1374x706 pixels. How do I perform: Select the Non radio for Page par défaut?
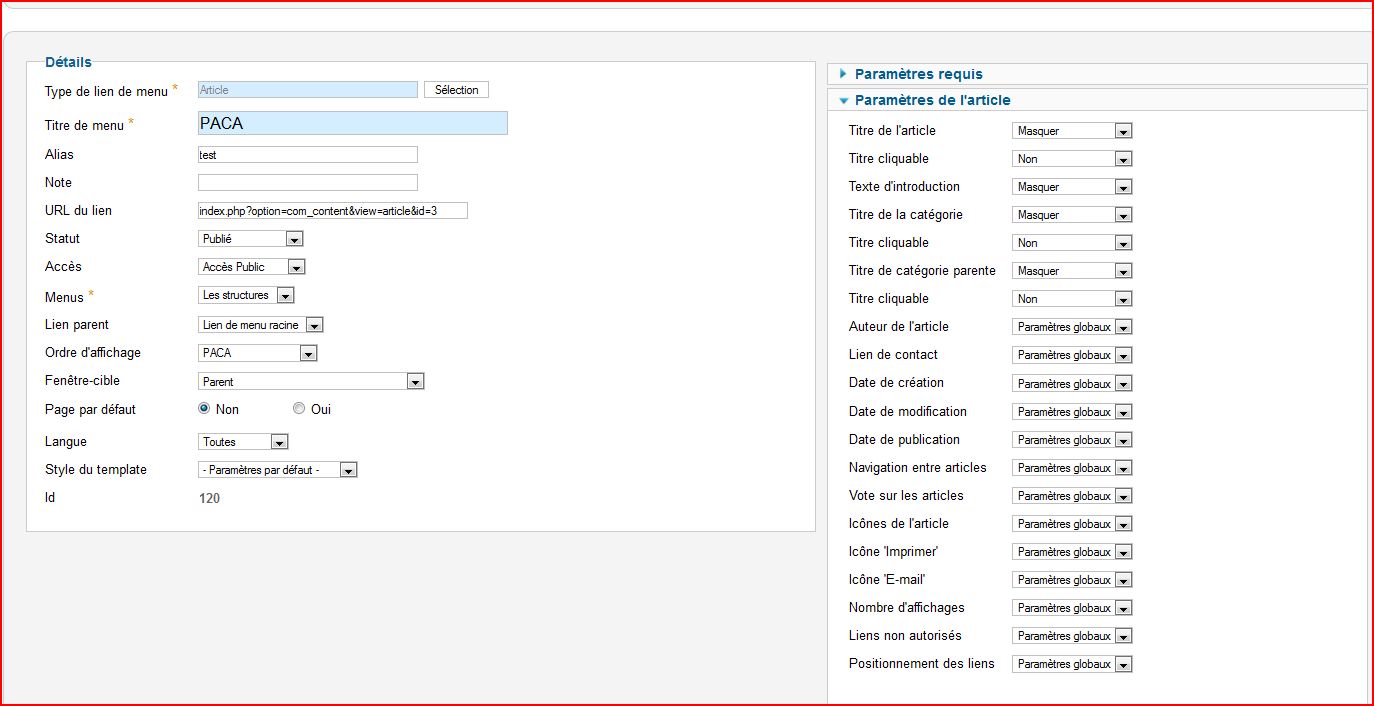click(x=204, y=409)
